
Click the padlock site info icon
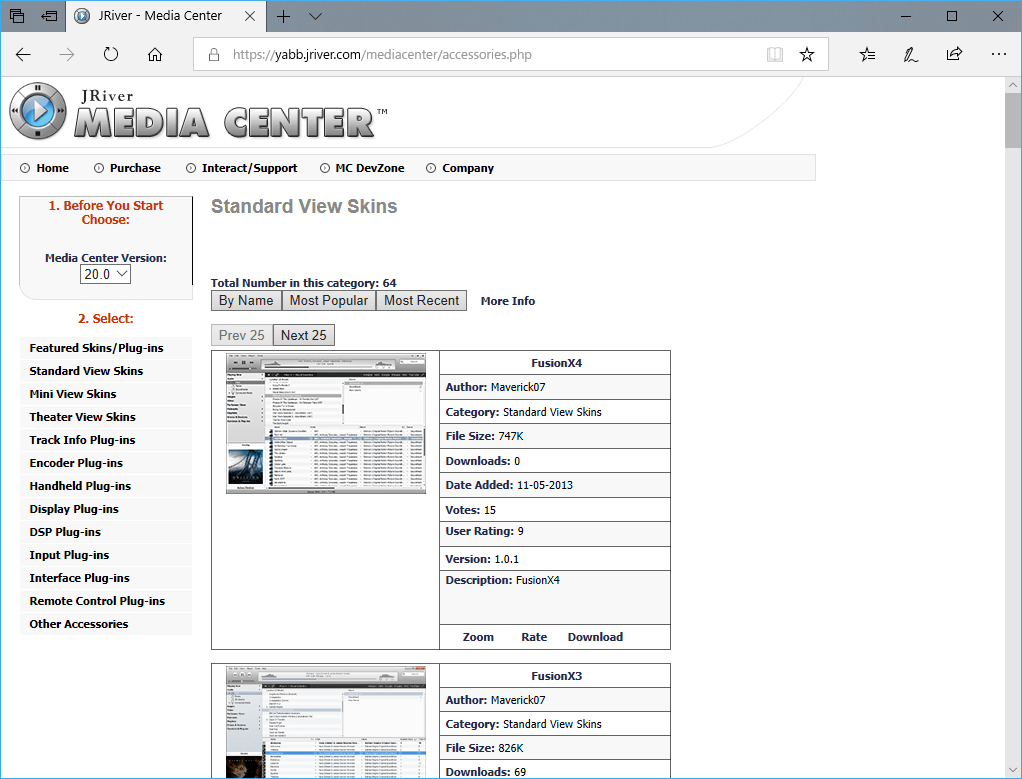coord(214,55)
